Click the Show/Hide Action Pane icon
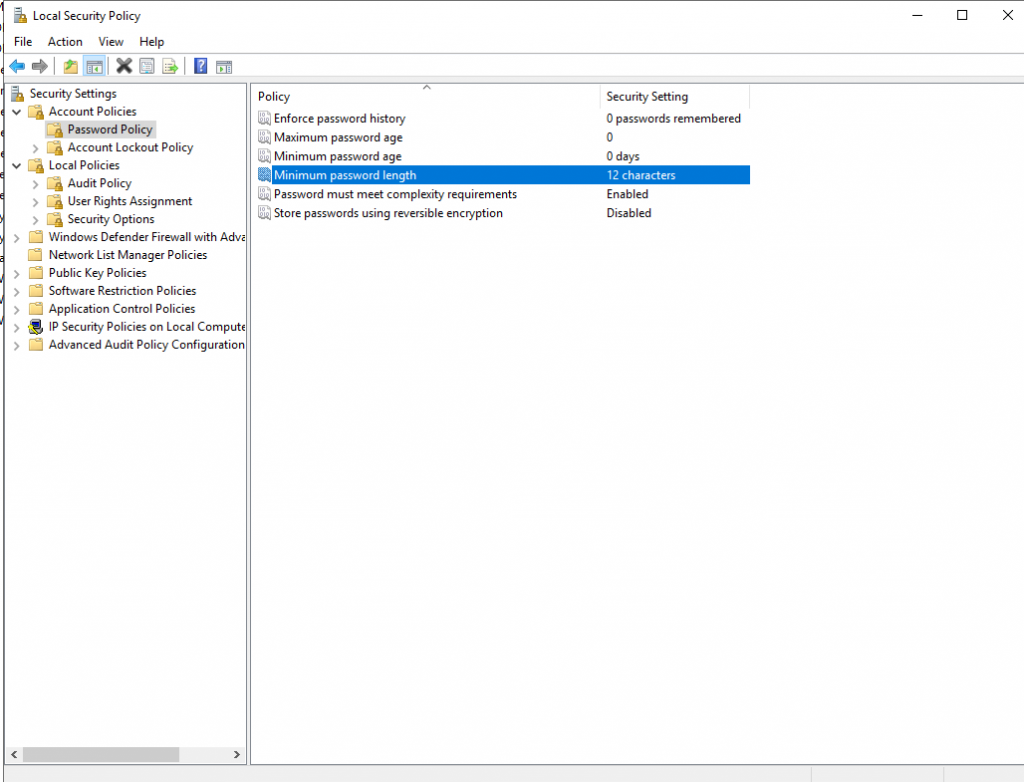This screenshot has height=782, width=1024. [x=224, y=66]
